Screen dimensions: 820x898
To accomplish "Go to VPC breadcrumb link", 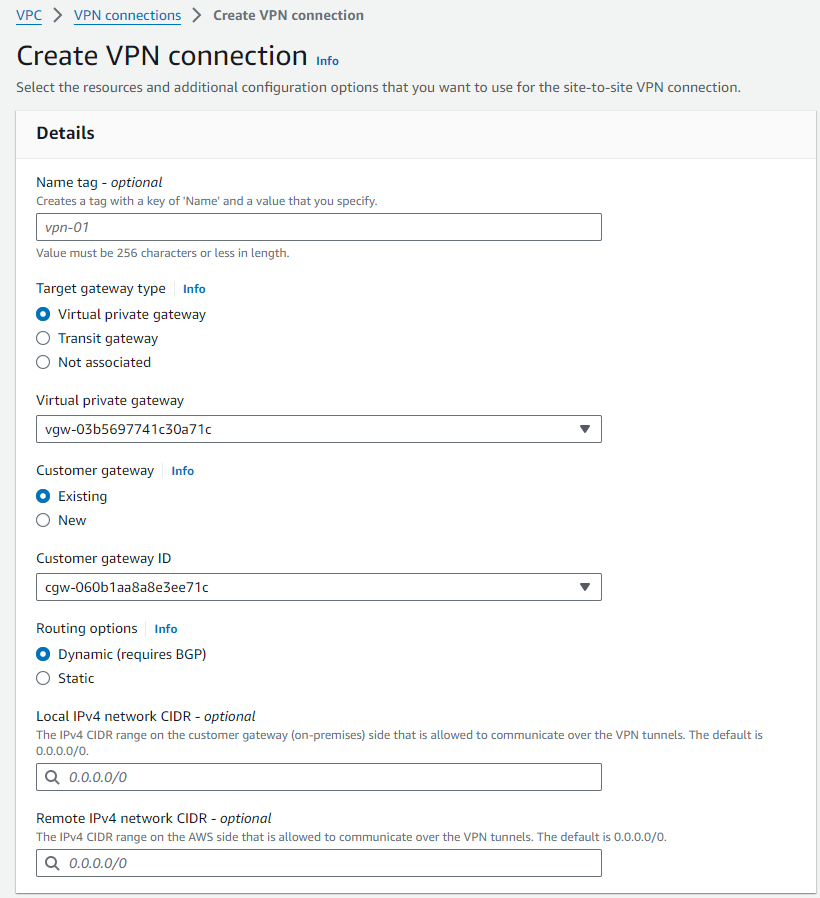I will click(x=29, y=16).
